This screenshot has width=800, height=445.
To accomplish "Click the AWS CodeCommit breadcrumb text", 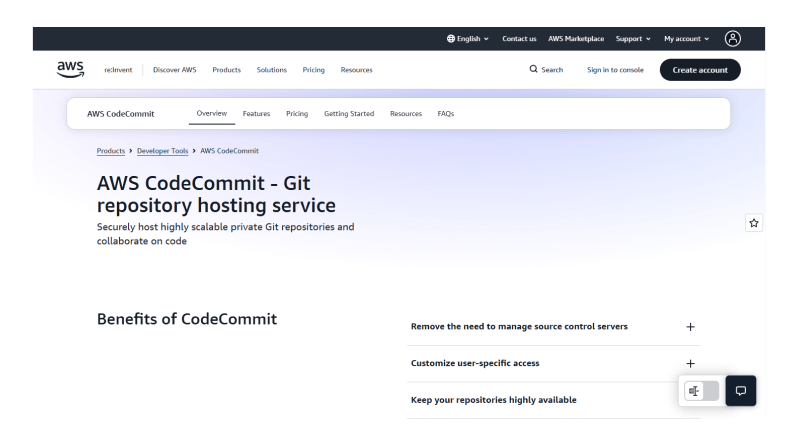I will [230, 151].
